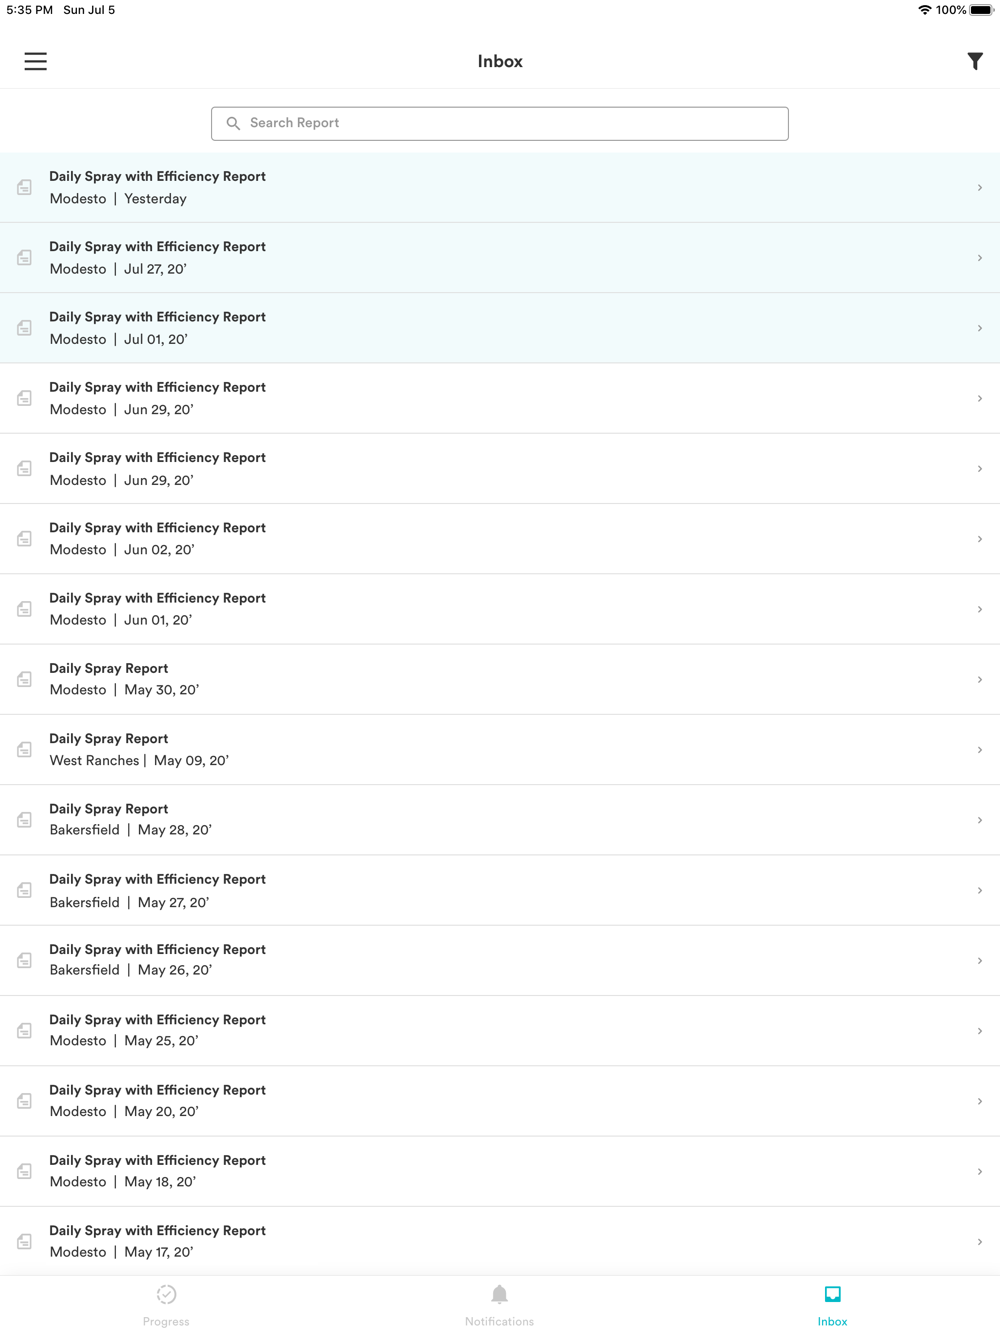Expand chevron for Jul 27 Modesto report

(980, 258)
